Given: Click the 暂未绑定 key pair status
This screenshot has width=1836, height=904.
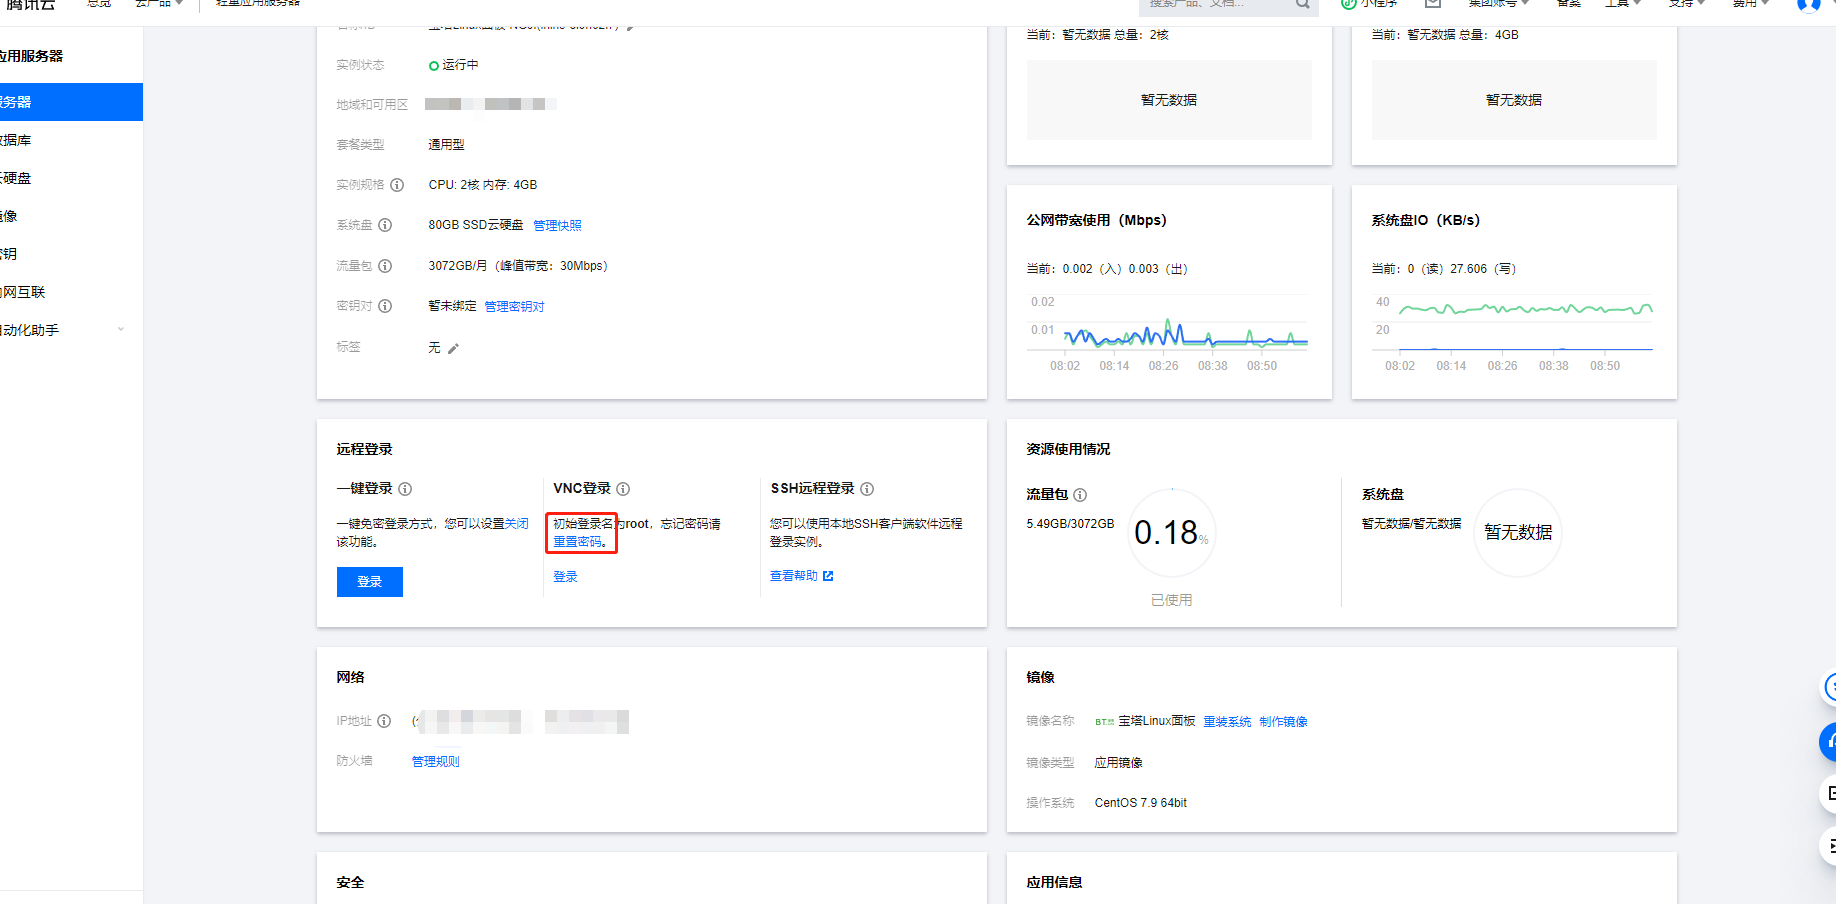Looking at the screenshot, I should pyautogui.click(x=452, y=306).
